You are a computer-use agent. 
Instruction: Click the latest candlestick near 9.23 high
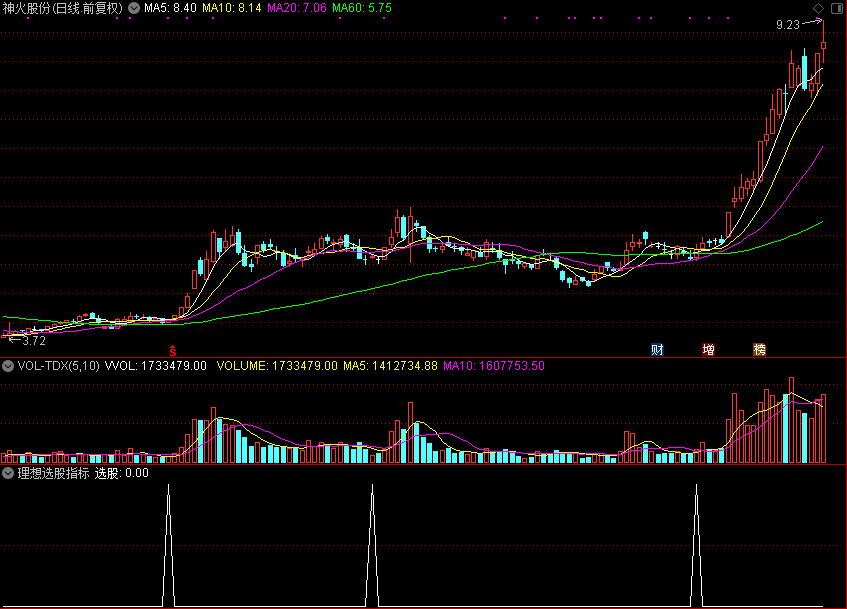(823, 45)
